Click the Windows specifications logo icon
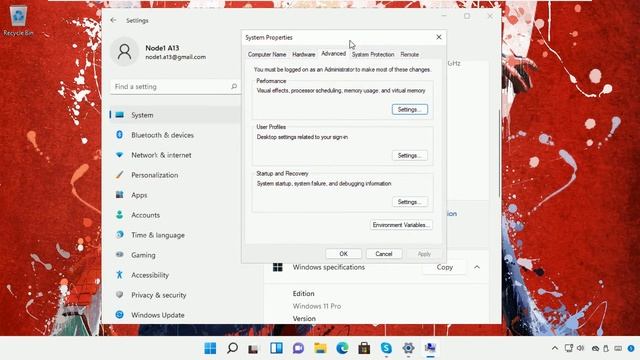The width and height of the screenshot is (640, 360). click(x=278, y=267)
